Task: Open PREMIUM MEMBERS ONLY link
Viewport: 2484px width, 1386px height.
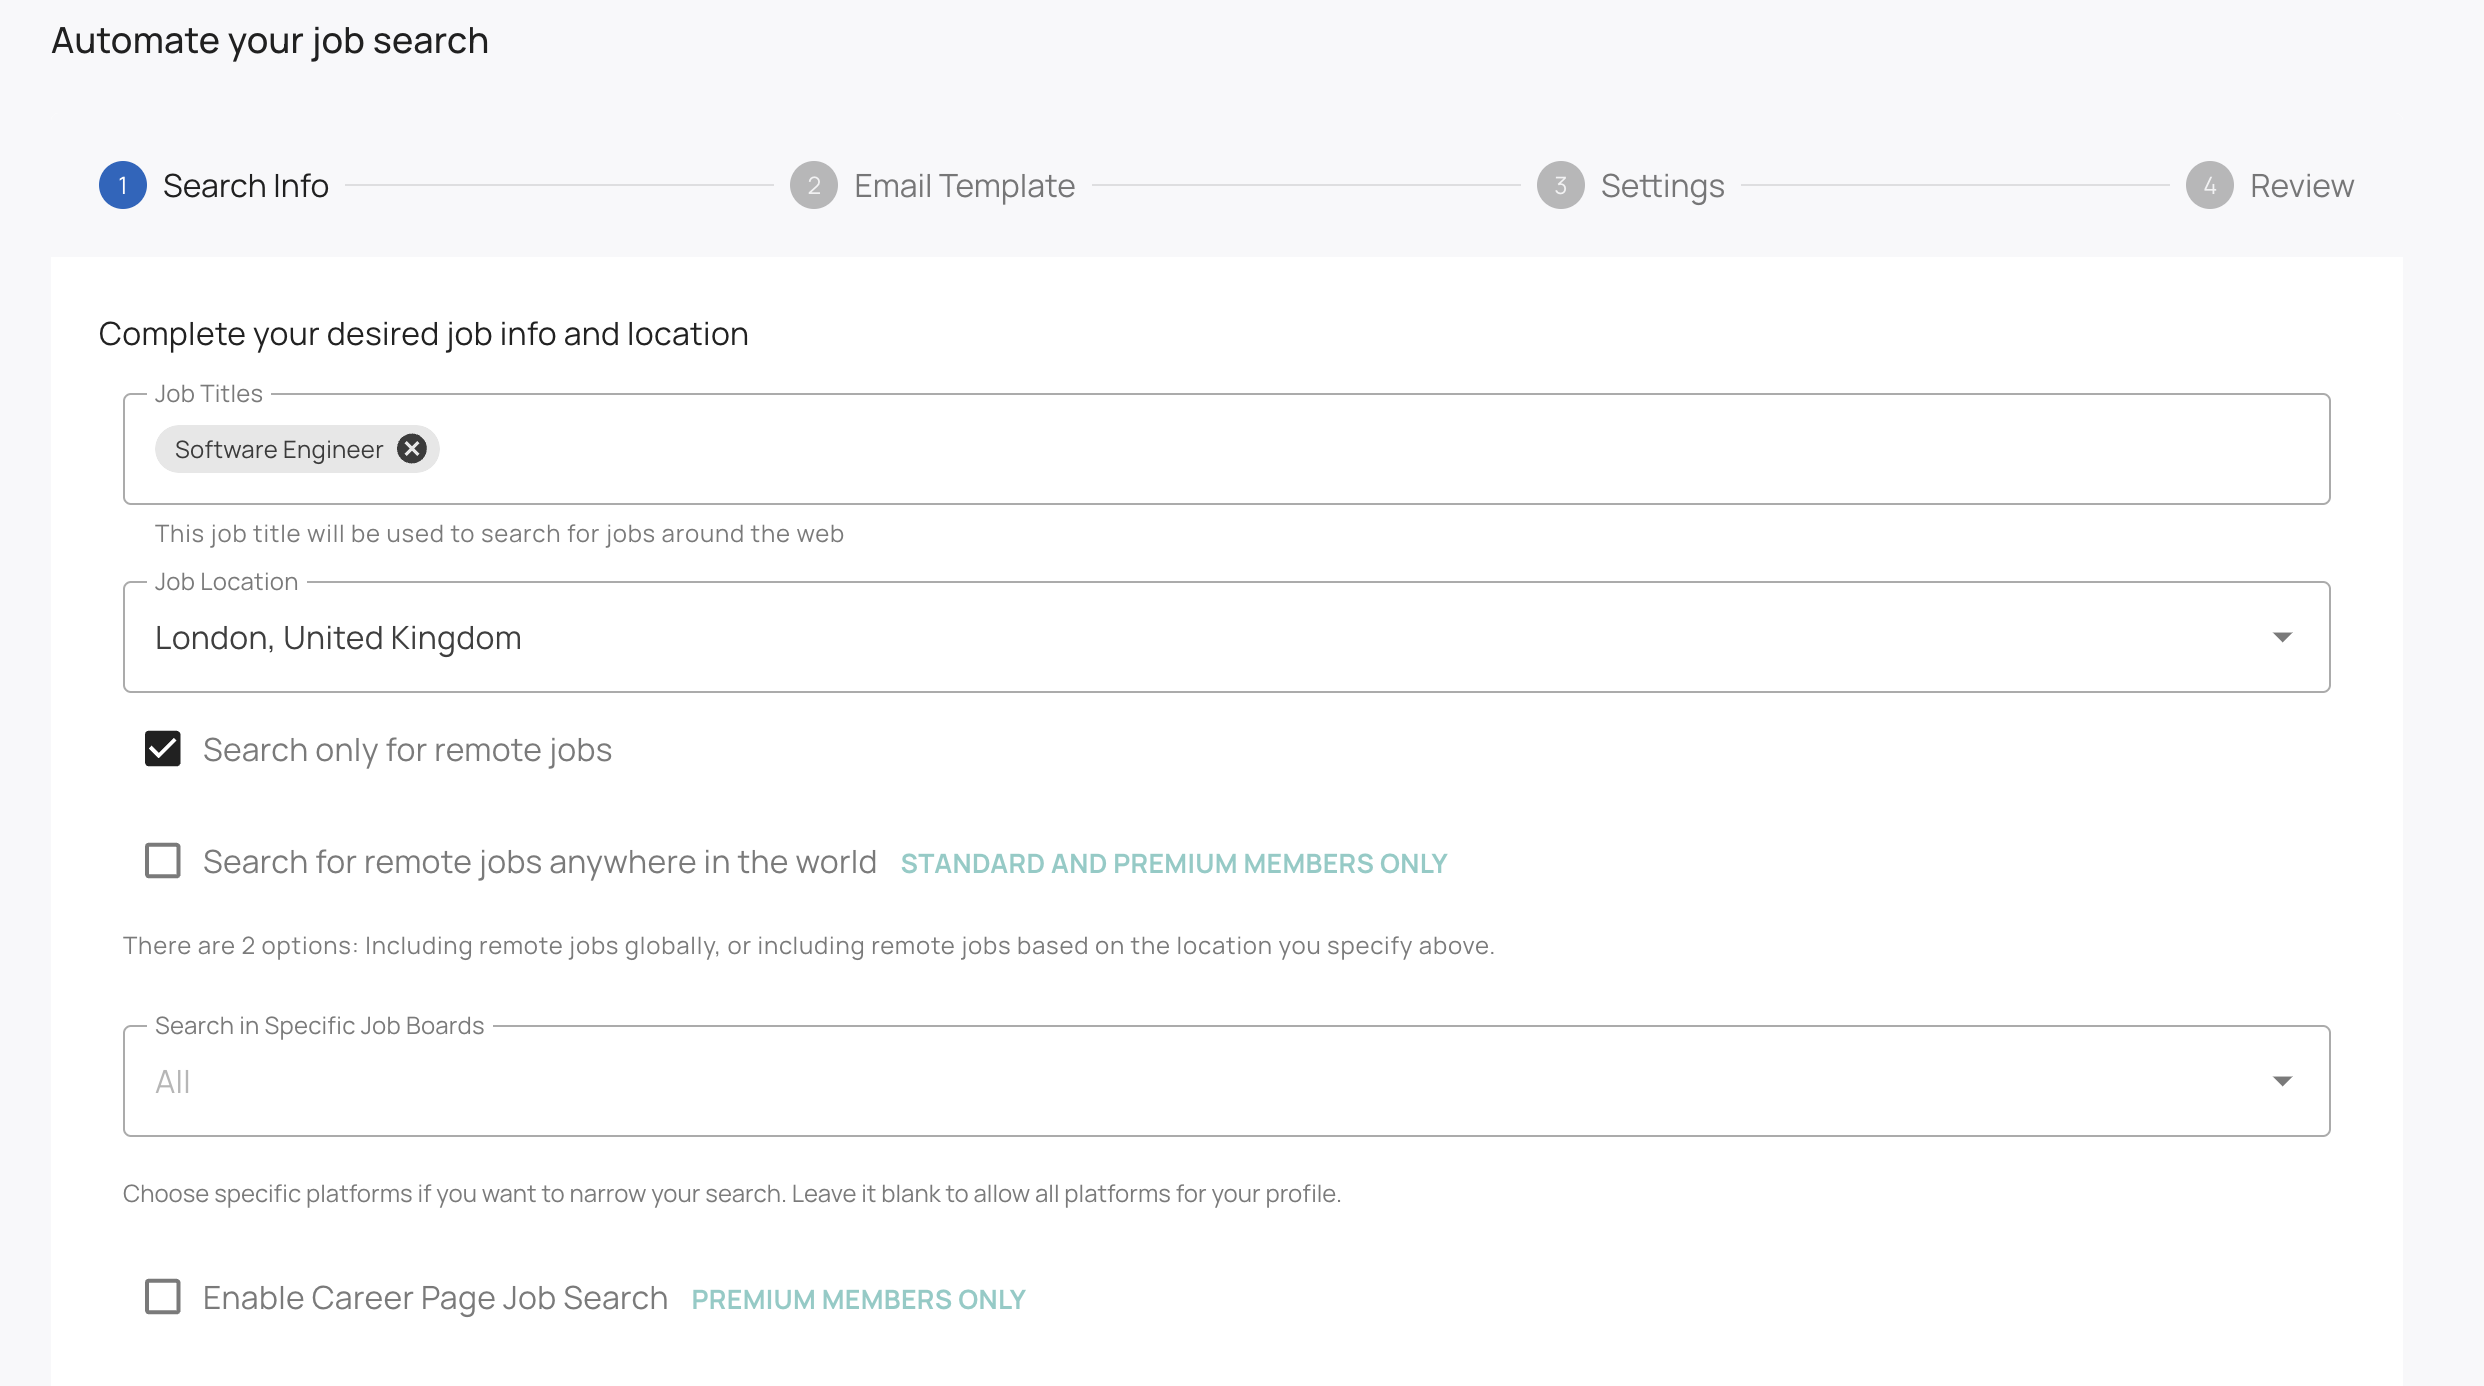Action: [857, 1298]
